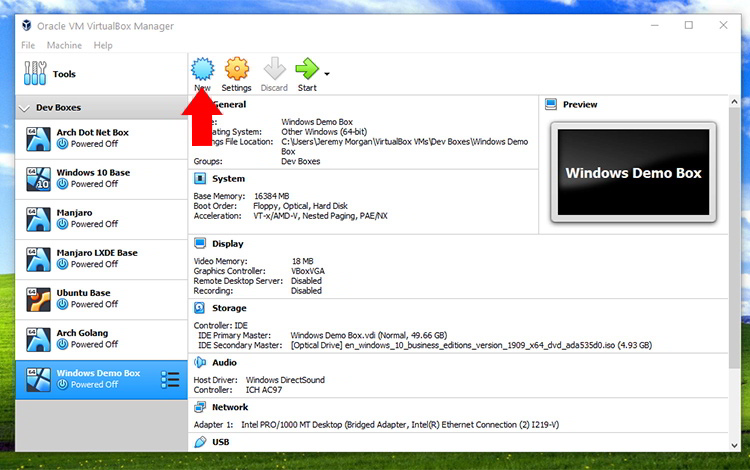This screenshot has height=470, width=750.
Task: Click the Arch Dot Net Box power status icon
Action: 63,143
